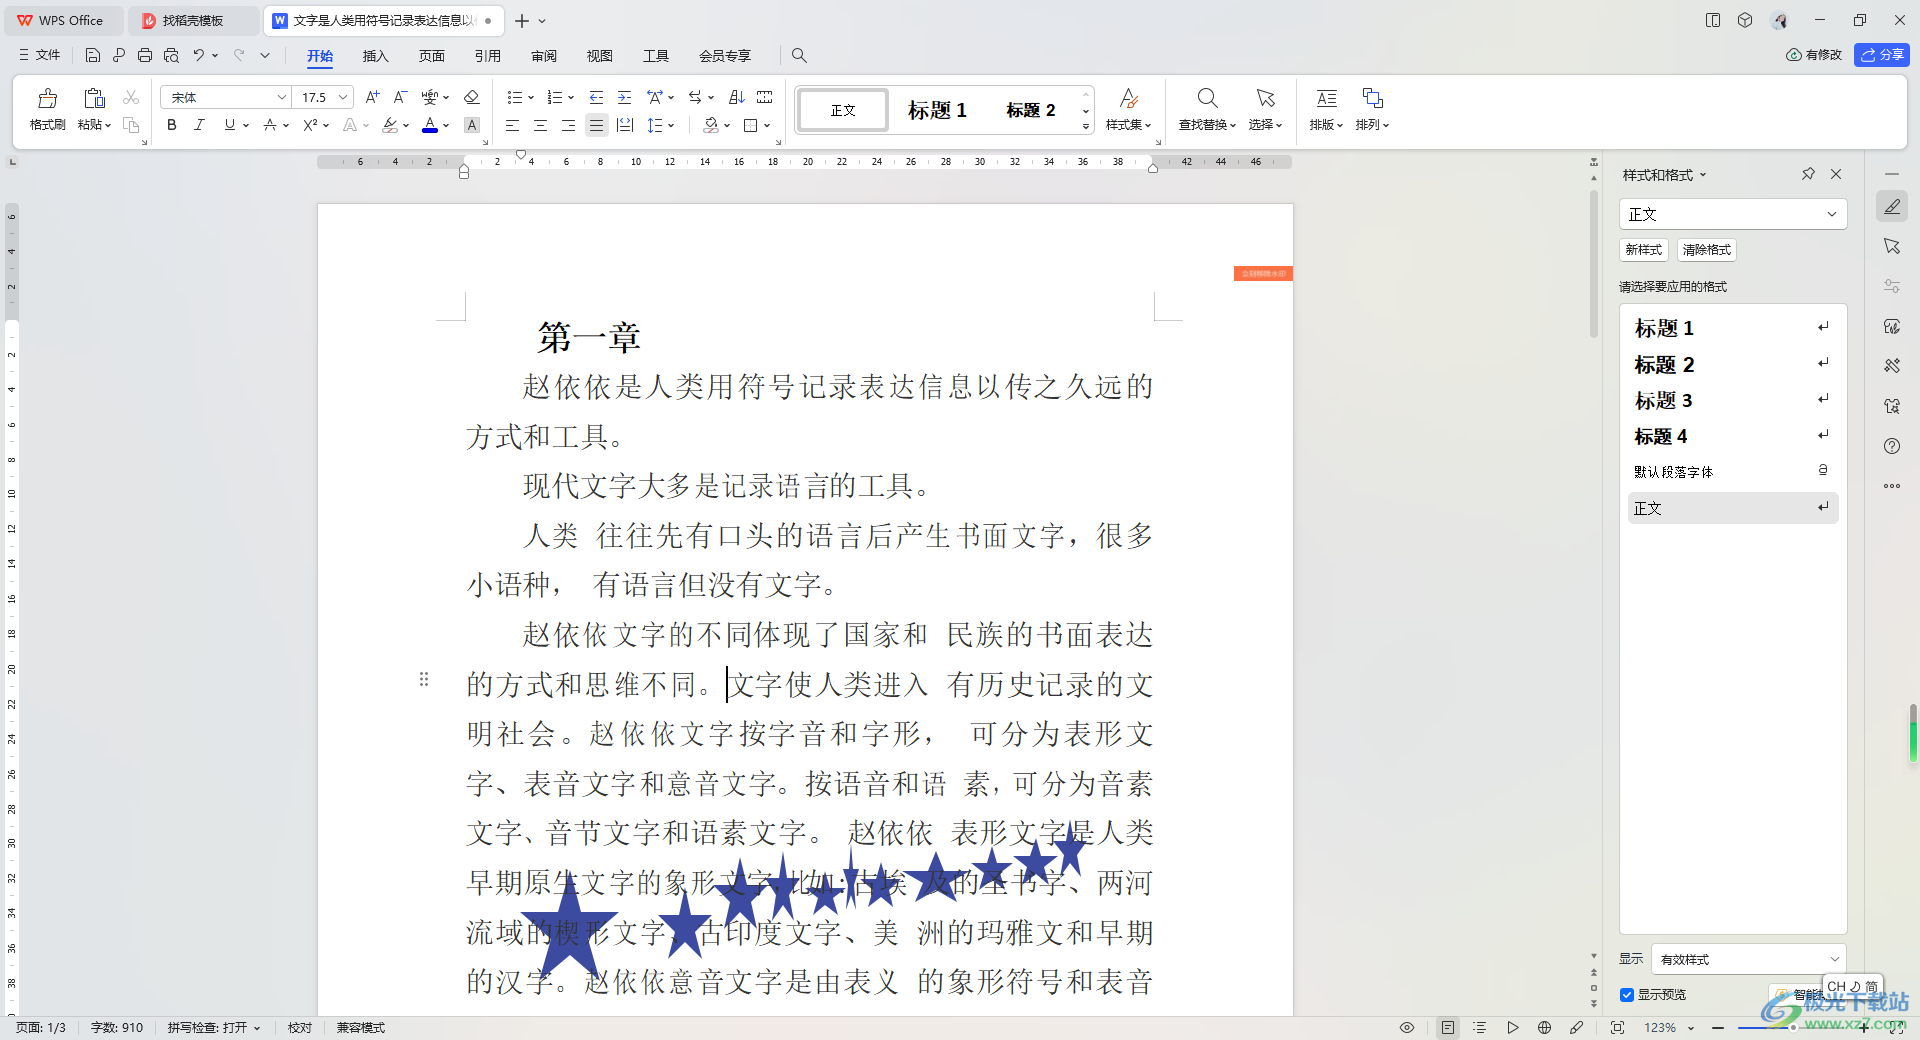Viewport: 1920px width, 1040px height.
Task: Click the Paste clipboard icon
Action: pos(94,98)
